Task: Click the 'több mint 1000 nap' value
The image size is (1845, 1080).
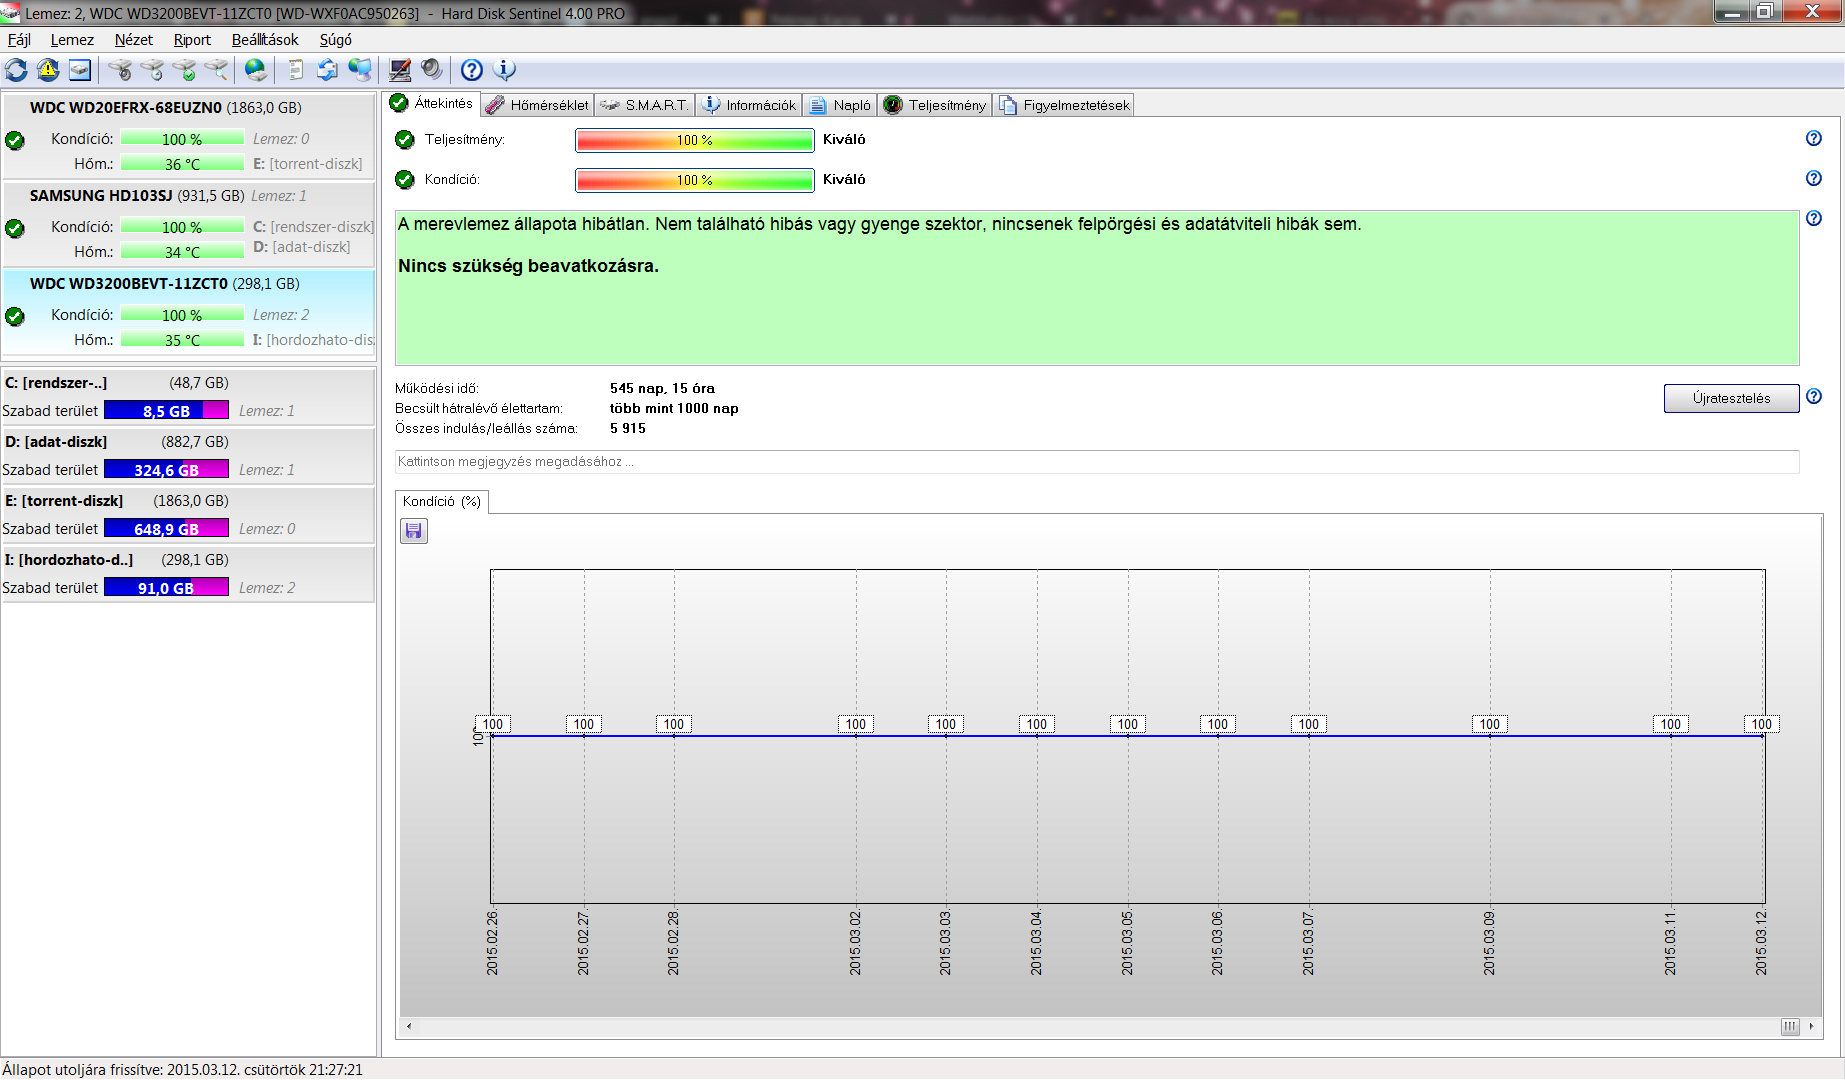Action: [x=674, y=408]
